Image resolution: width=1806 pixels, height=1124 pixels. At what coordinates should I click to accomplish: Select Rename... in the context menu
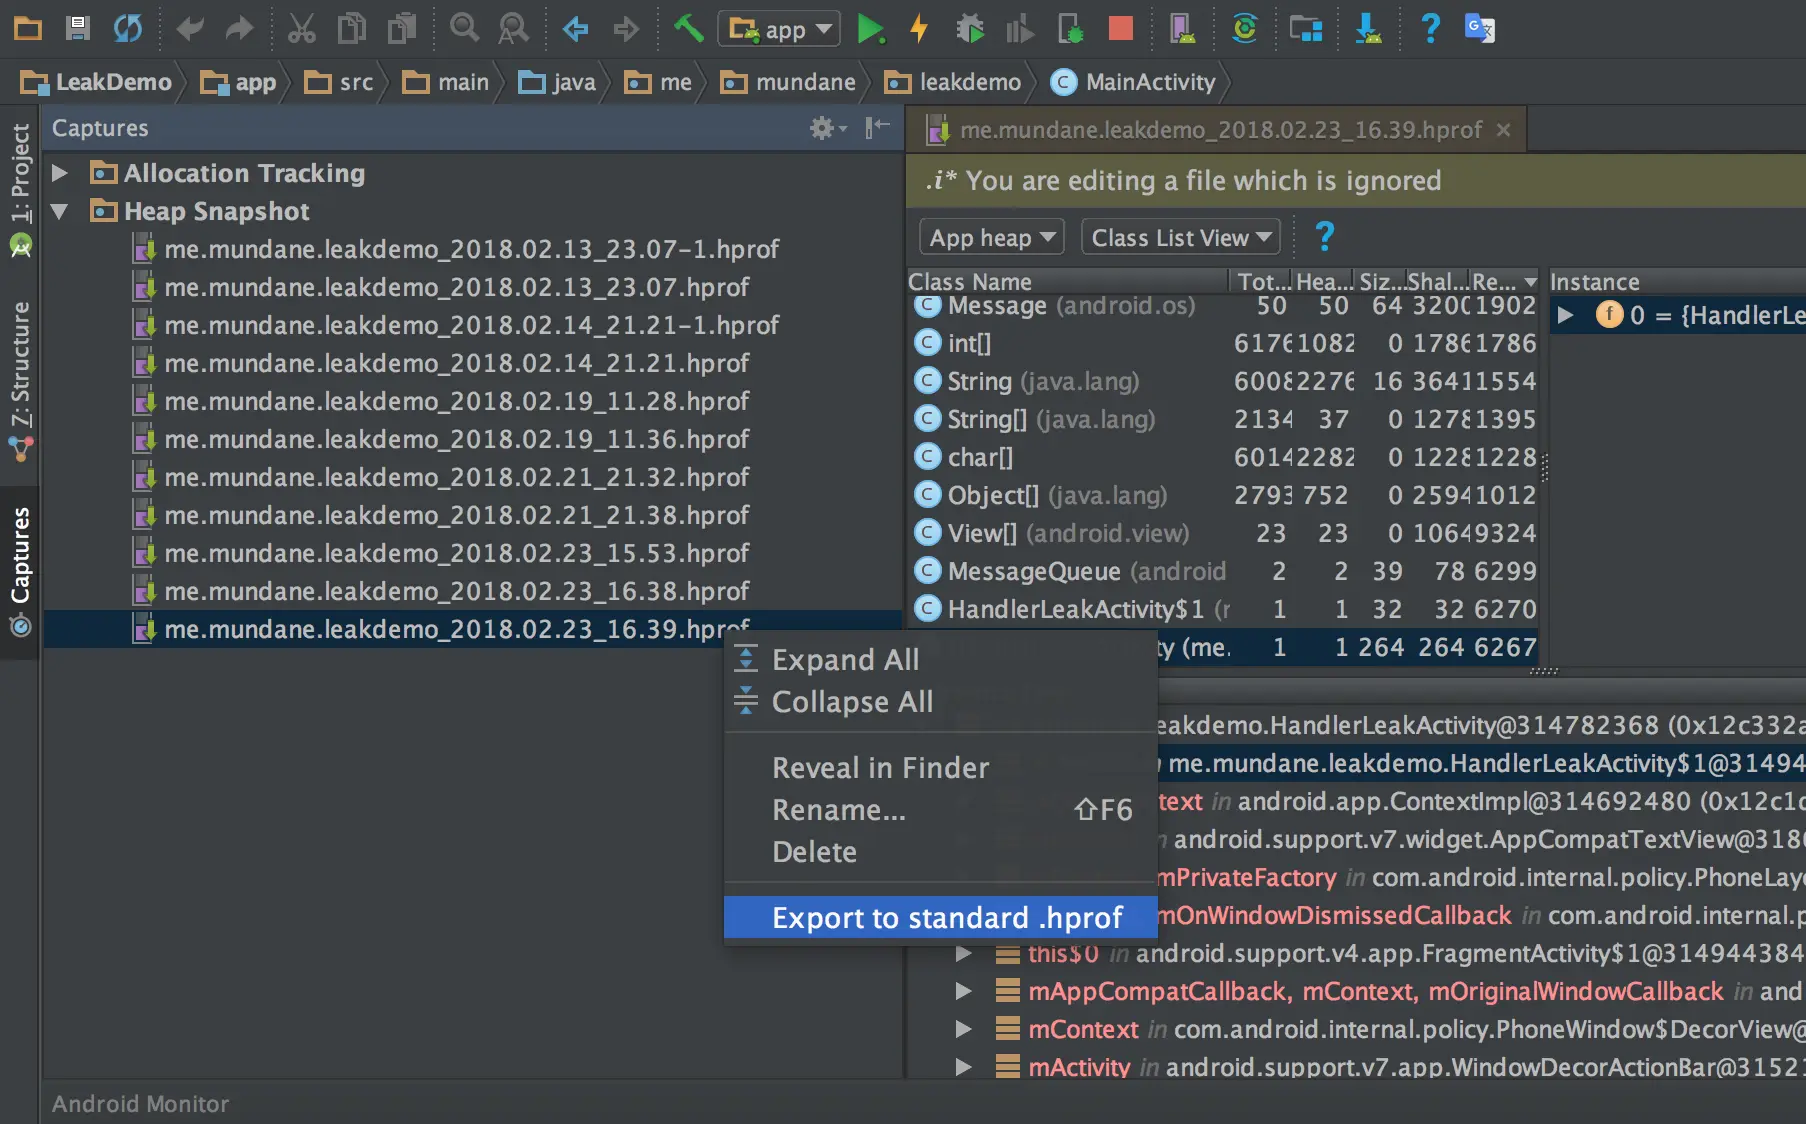[940, 810]
